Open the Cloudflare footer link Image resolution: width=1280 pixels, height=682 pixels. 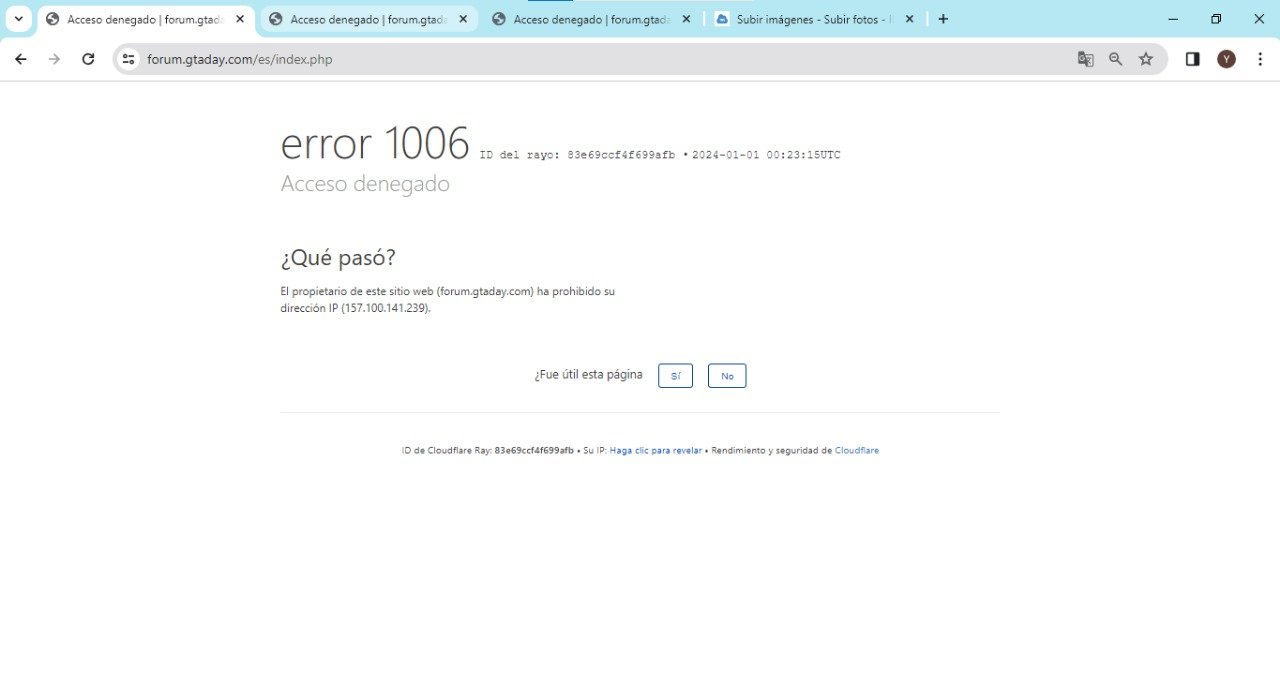pyautogui.click(x=857, y=451)
